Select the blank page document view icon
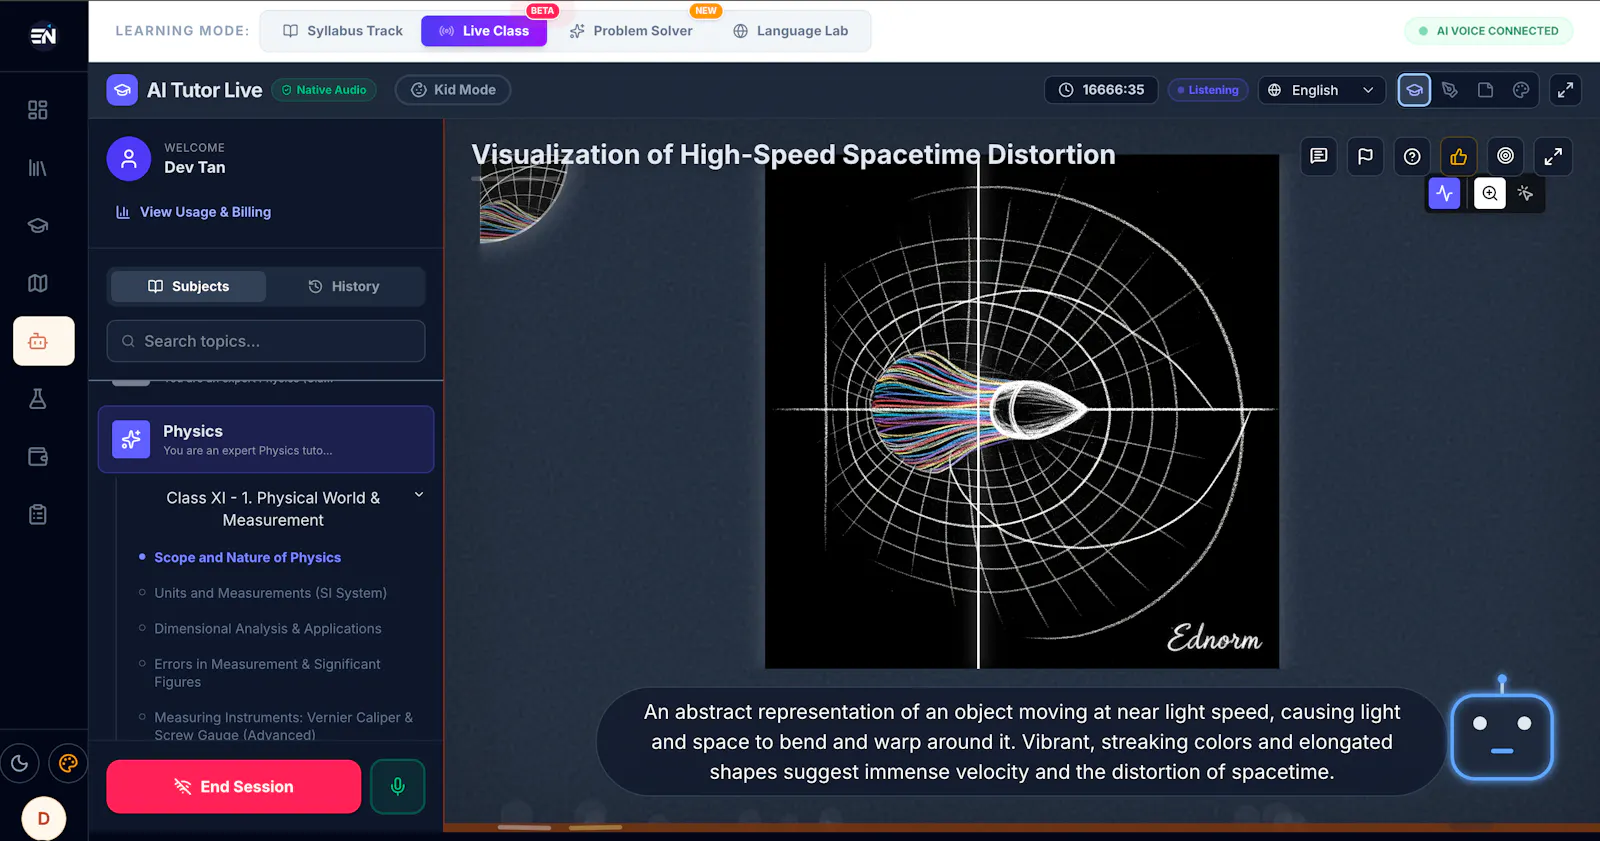 (1486, 90)
